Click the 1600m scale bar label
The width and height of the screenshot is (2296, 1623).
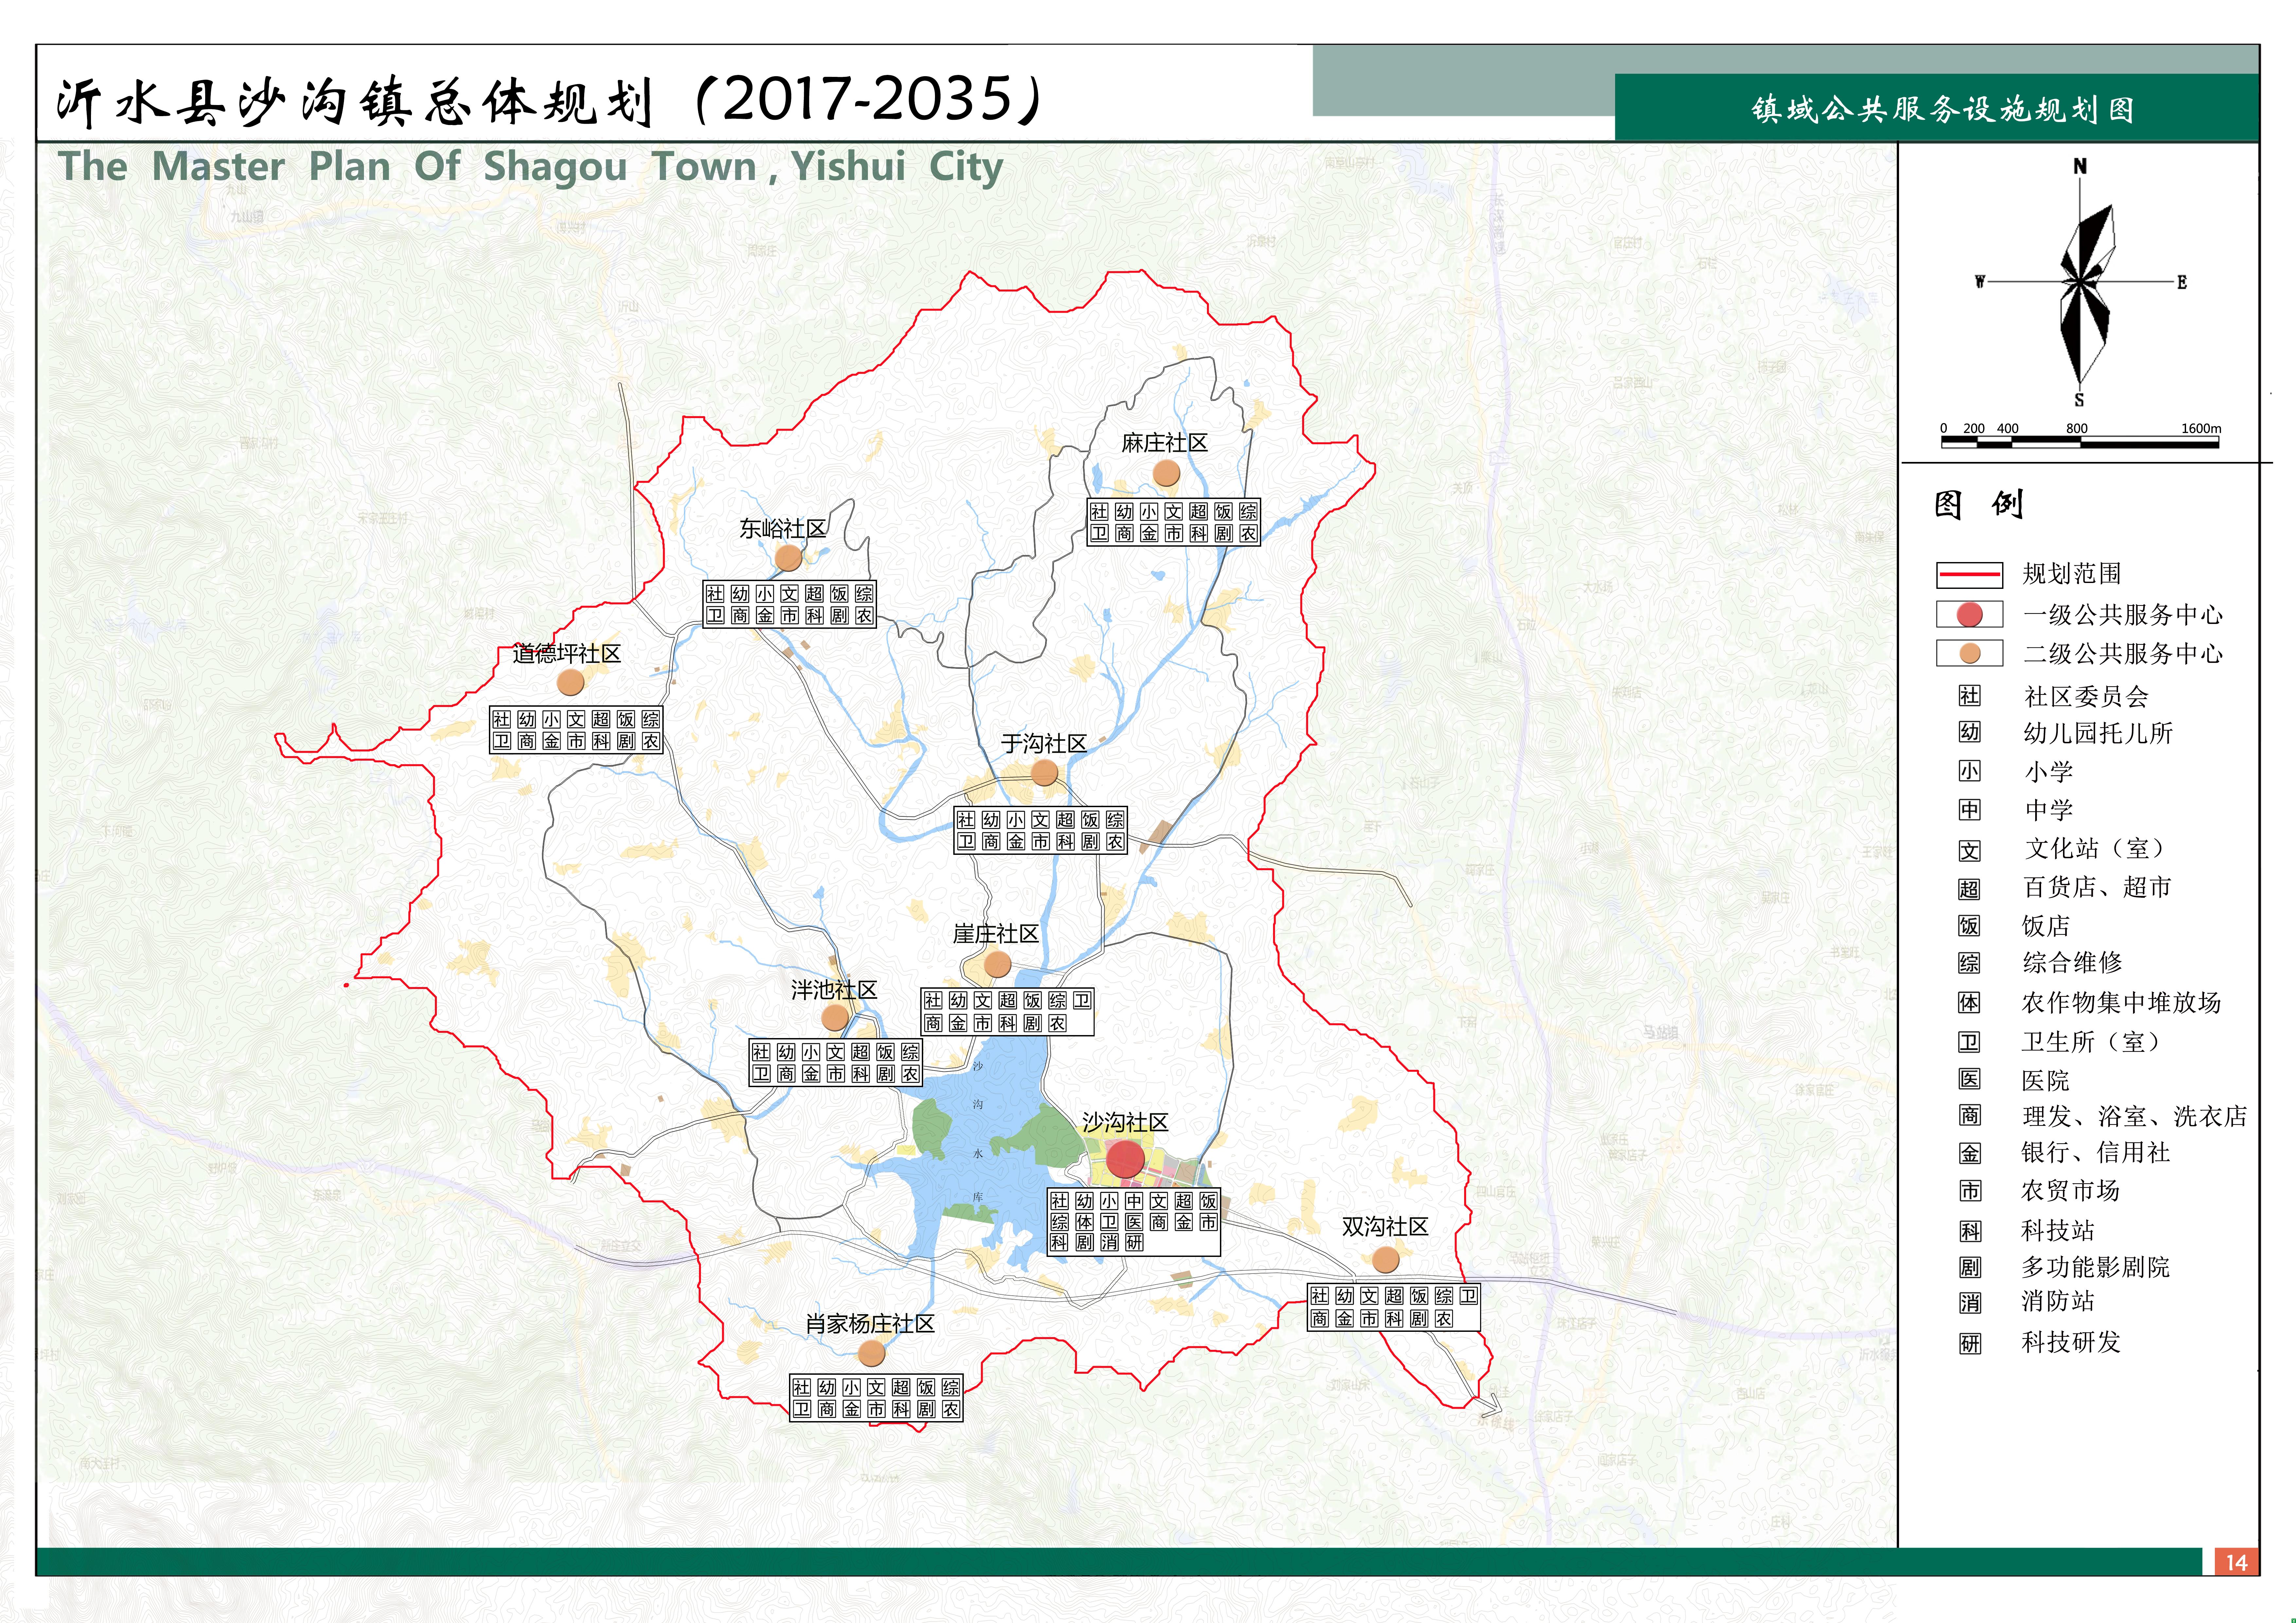[x=2201, y=429]
